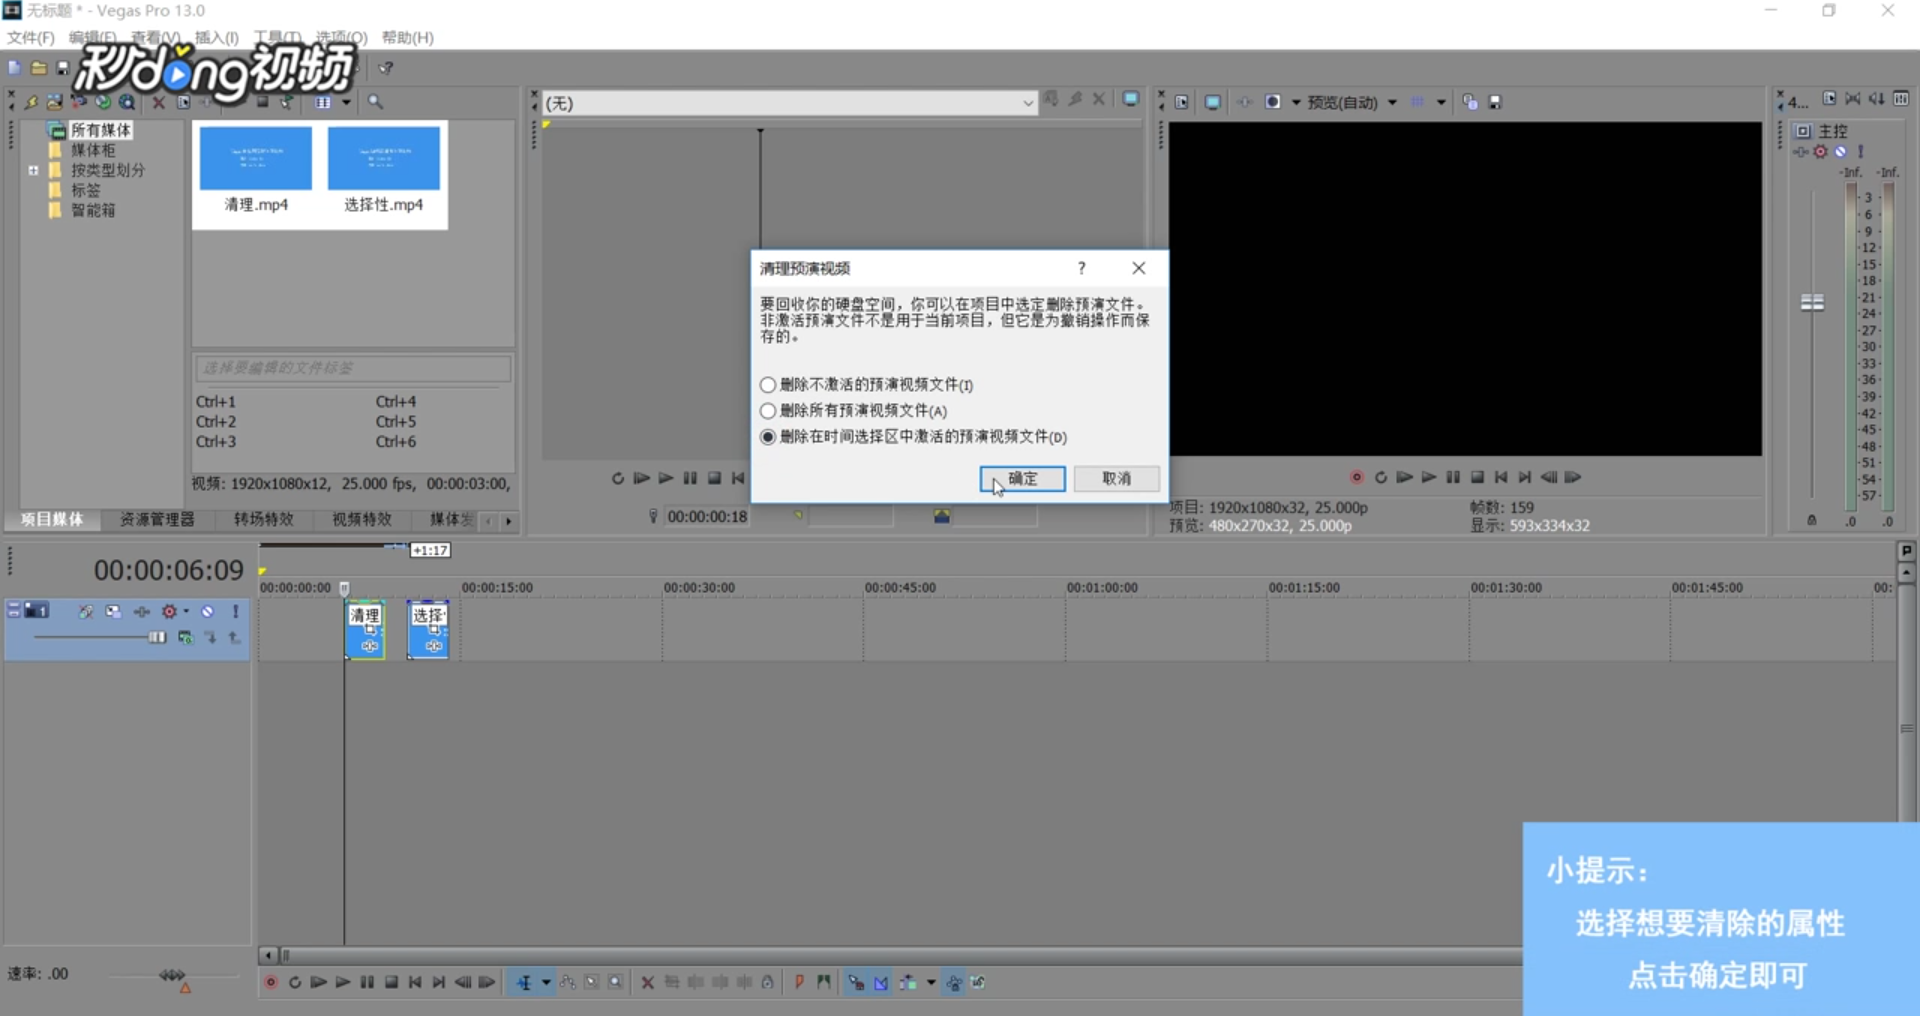The width and height of the screenshot is (1920, 1016).
Task: Click timeline record button
Action: pyautogui.click(x=270, y=983)
